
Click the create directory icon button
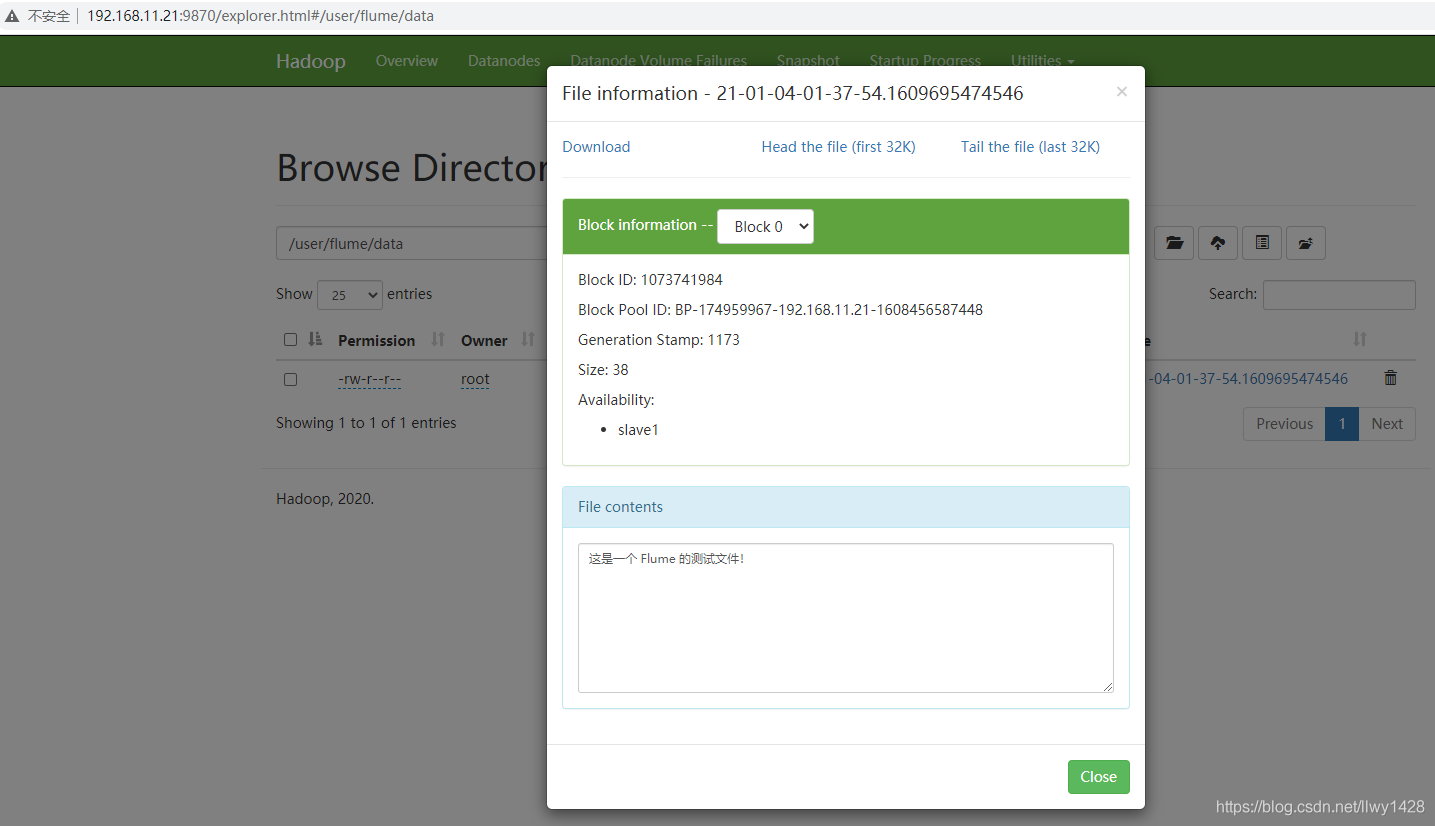pyautogui.click(x=1306, y=243)
